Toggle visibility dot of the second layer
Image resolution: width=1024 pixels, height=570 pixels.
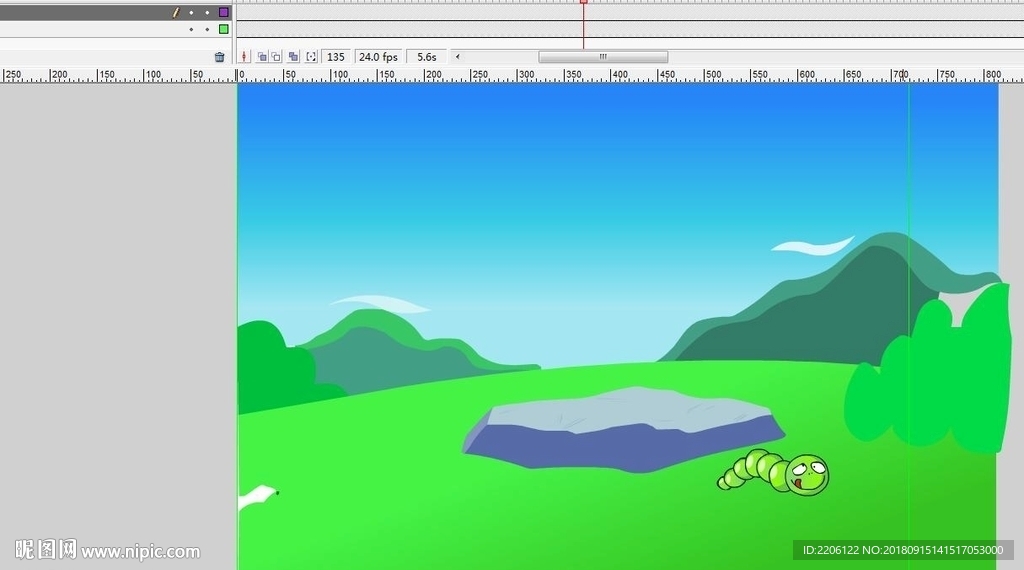(191, 29)
